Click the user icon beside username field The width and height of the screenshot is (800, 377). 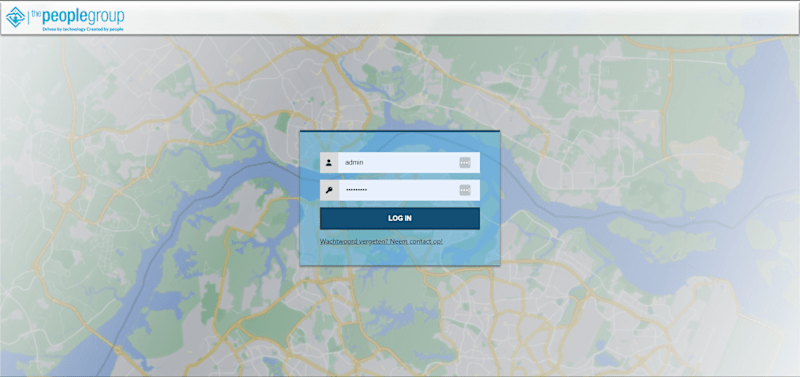tap(329, 163)
